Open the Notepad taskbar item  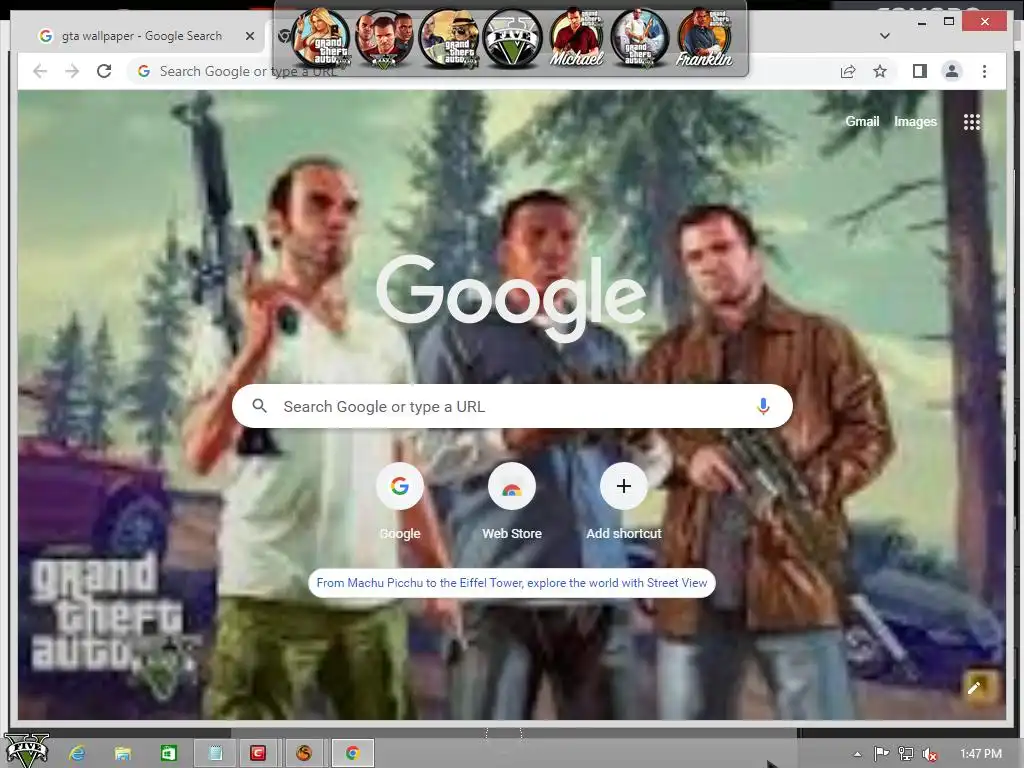214,754
